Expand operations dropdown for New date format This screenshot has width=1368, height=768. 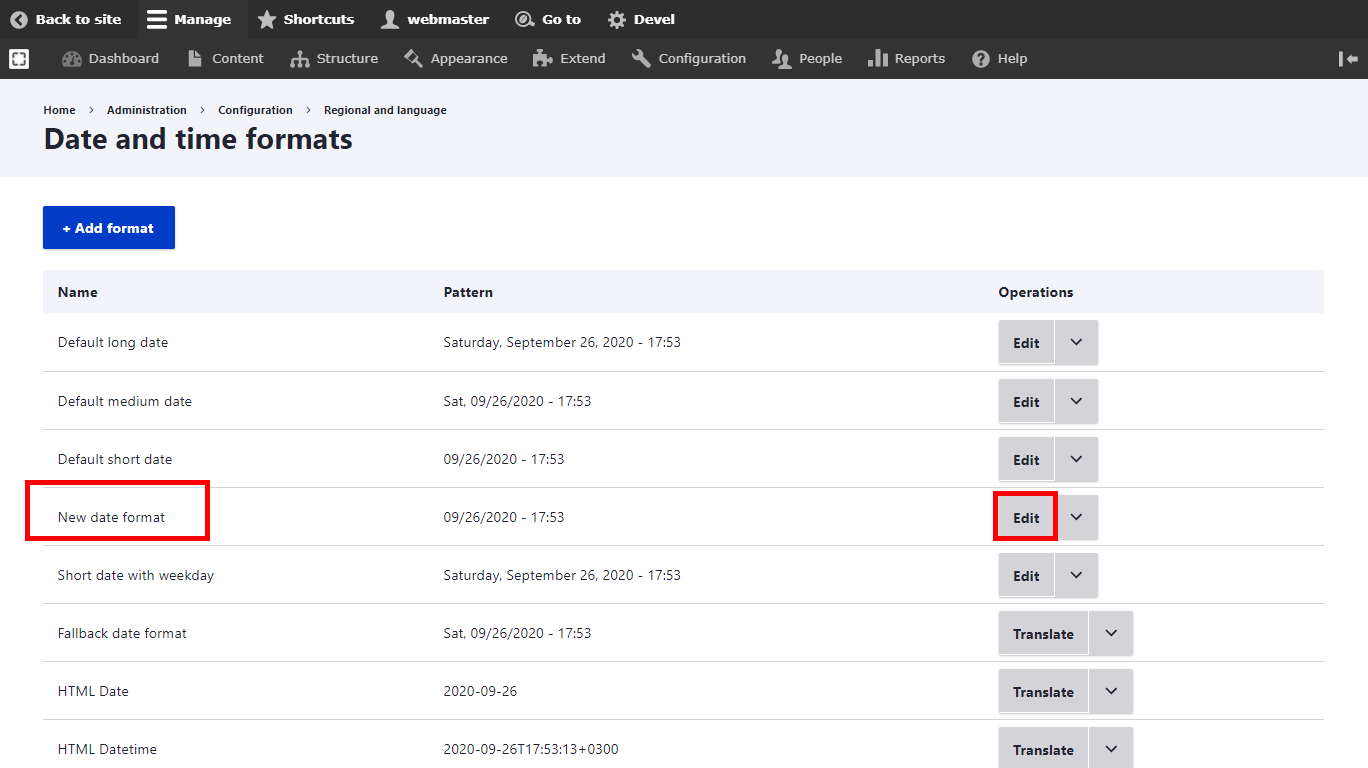[x=1076, y=517]
